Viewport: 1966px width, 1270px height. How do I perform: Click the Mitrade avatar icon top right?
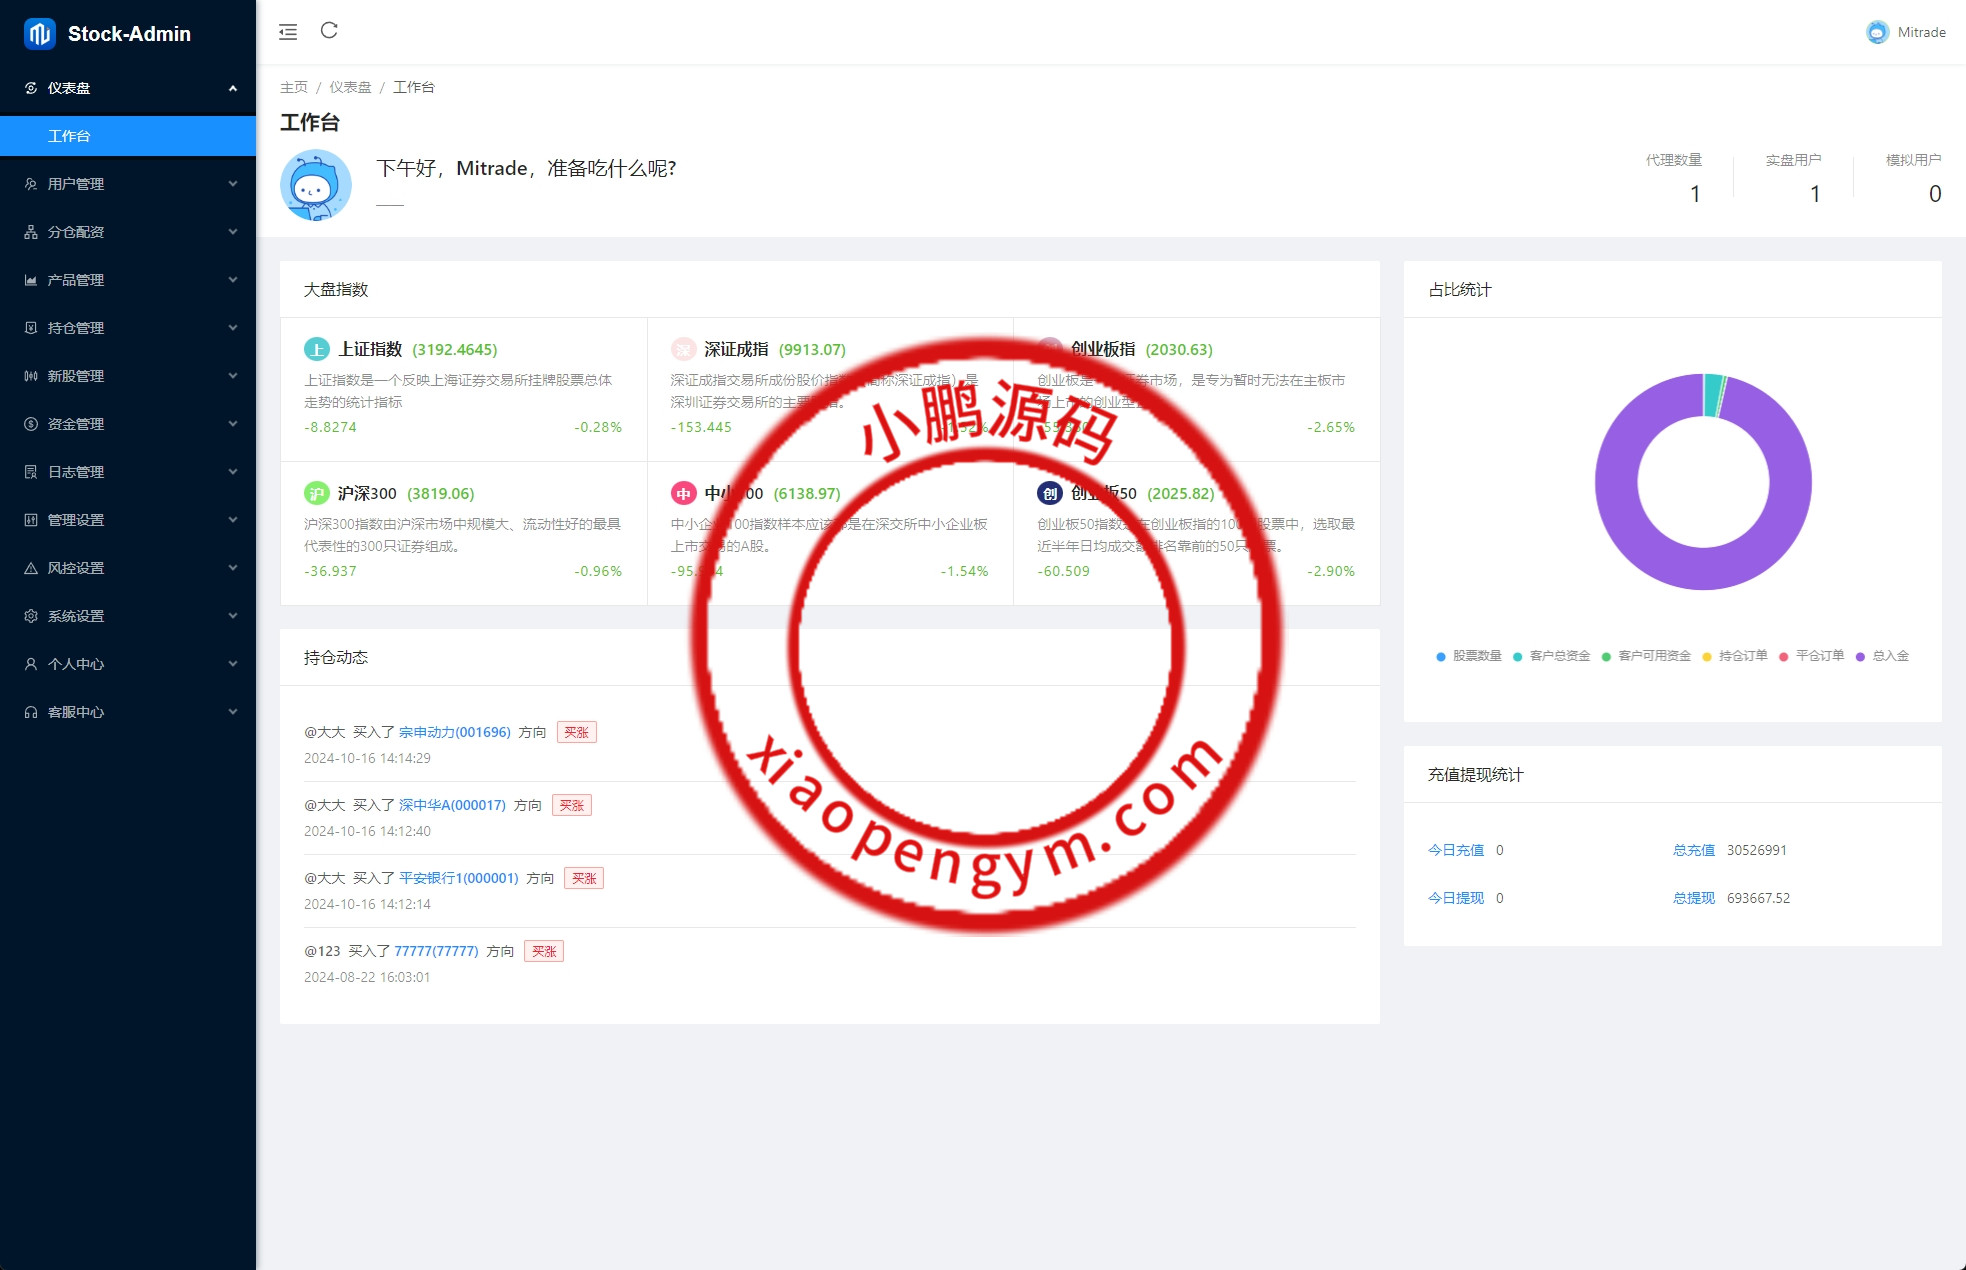click(x=1877, y=32)
